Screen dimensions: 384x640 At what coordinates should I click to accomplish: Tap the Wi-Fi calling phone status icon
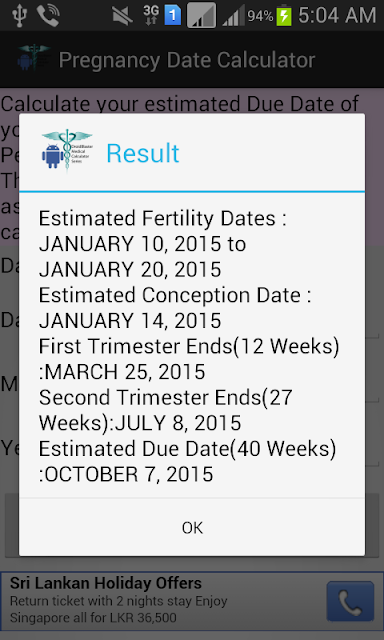point(48,16)
